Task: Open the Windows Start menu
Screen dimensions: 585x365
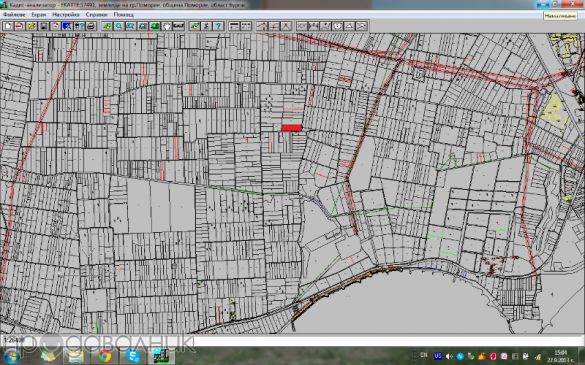Action: (x=11, y=356)
